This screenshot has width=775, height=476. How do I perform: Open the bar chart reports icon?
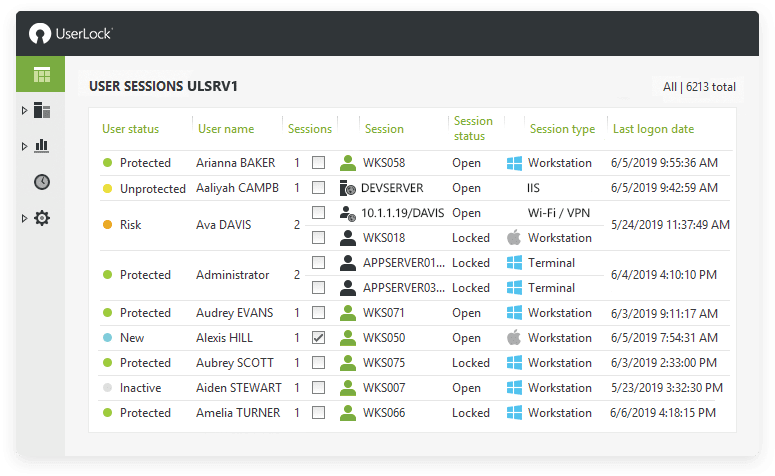(x=42, y=146)
